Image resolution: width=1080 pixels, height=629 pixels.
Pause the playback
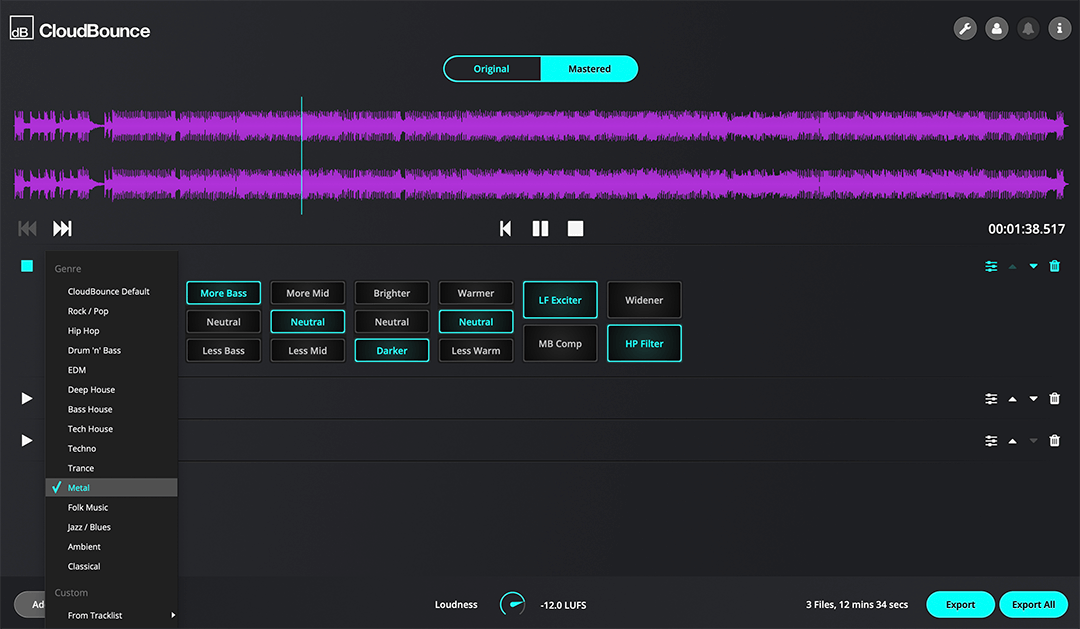tap(540, 229)
